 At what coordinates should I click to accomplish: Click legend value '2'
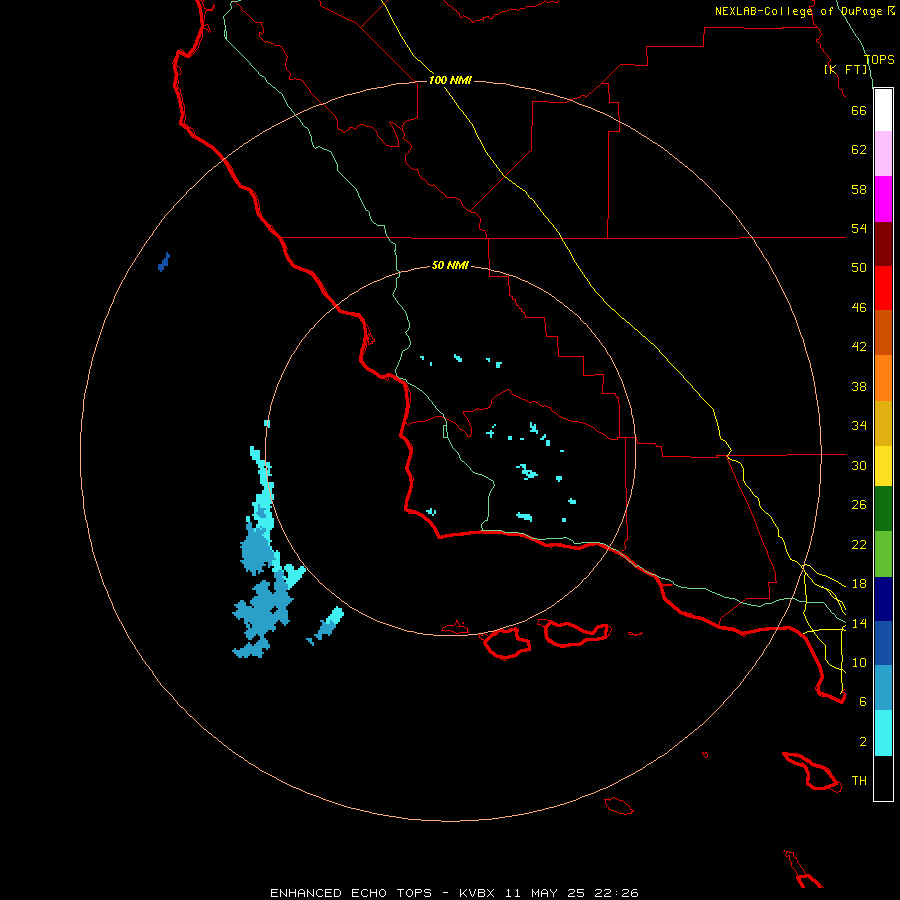click(862, 742)
